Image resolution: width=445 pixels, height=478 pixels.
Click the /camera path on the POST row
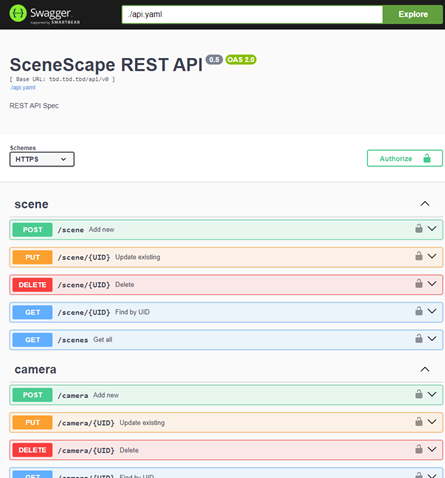(73, 395)
